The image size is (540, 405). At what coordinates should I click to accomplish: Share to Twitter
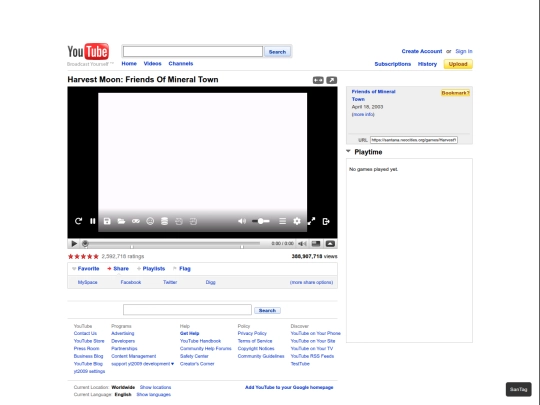[x=170, y=282]
